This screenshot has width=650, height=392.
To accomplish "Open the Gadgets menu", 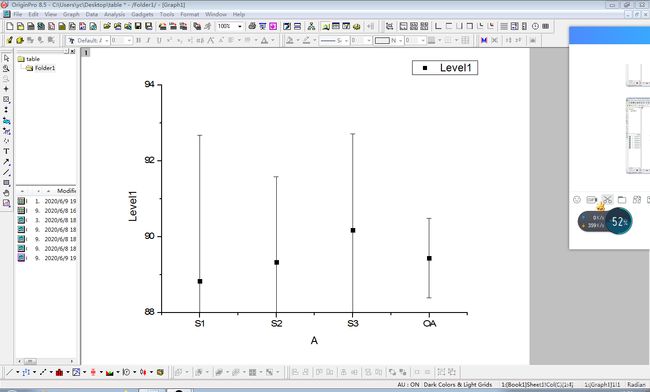I will (x=142, y=14).
